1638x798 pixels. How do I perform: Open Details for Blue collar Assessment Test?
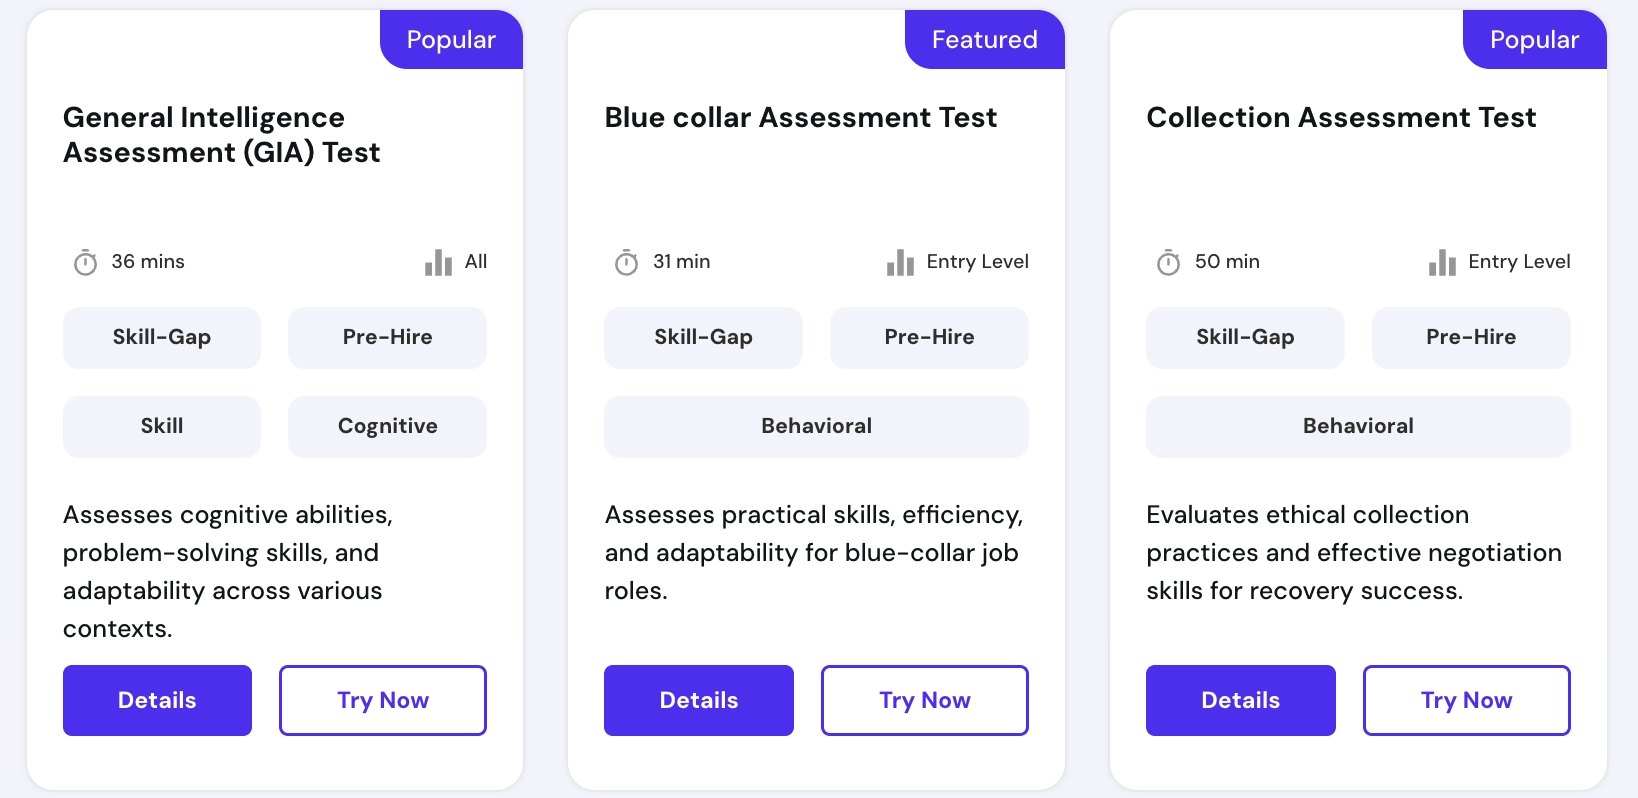(699, 700)
